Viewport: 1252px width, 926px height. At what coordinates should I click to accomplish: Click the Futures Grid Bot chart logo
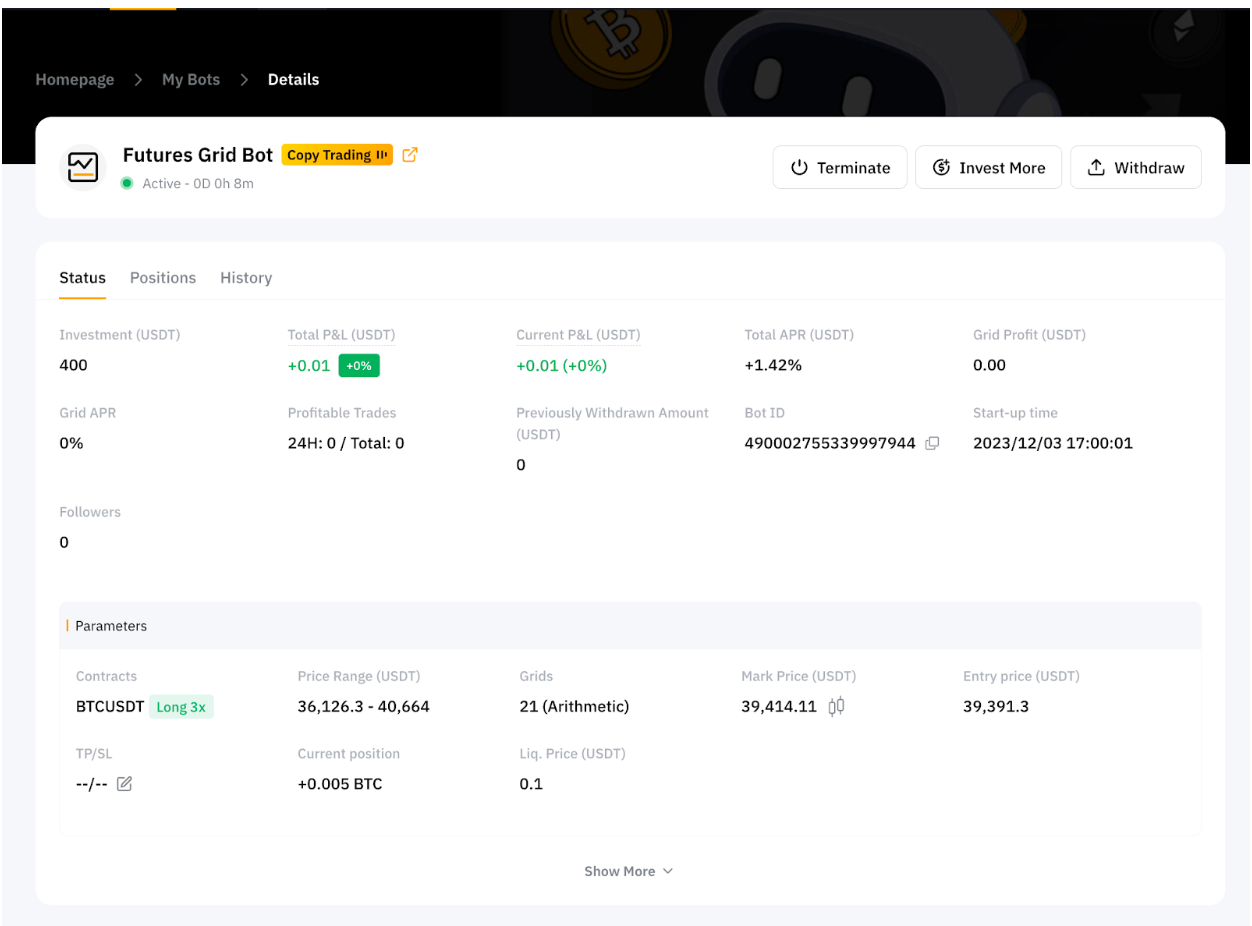[x=83, y=168]
